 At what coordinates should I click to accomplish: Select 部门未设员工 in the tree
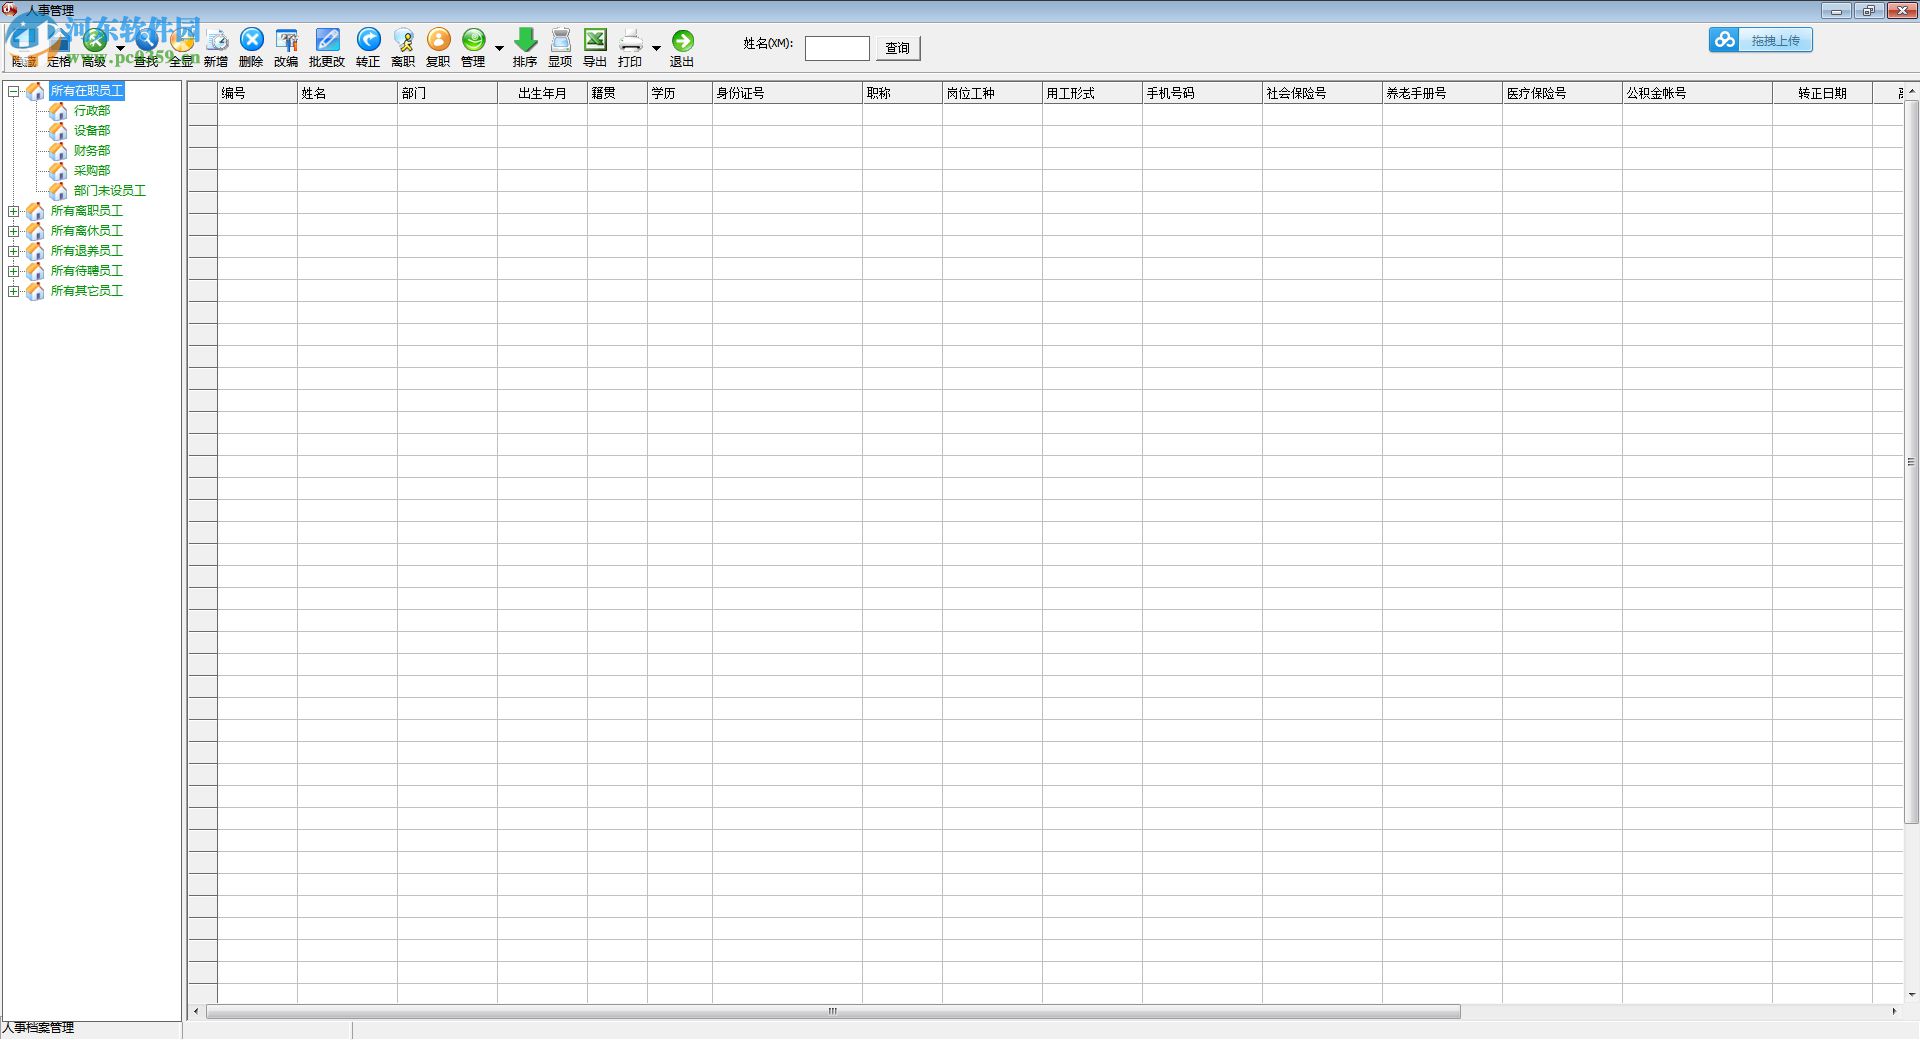[x=110, y=191]
